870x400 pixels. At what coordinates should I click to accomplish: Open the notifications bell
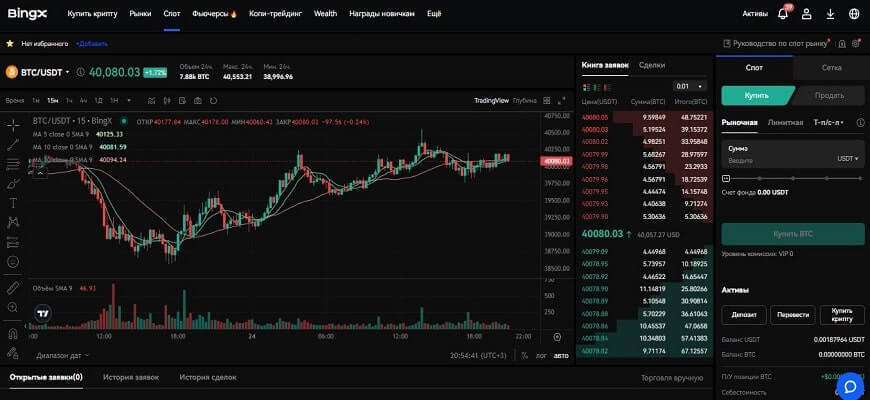[x=782, y=14]
